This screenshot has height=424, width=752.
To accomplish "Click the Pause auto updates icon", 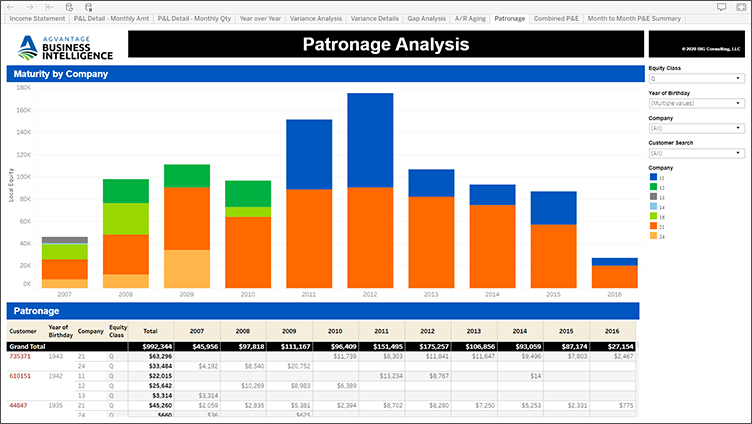I will (x=88, y=6).
